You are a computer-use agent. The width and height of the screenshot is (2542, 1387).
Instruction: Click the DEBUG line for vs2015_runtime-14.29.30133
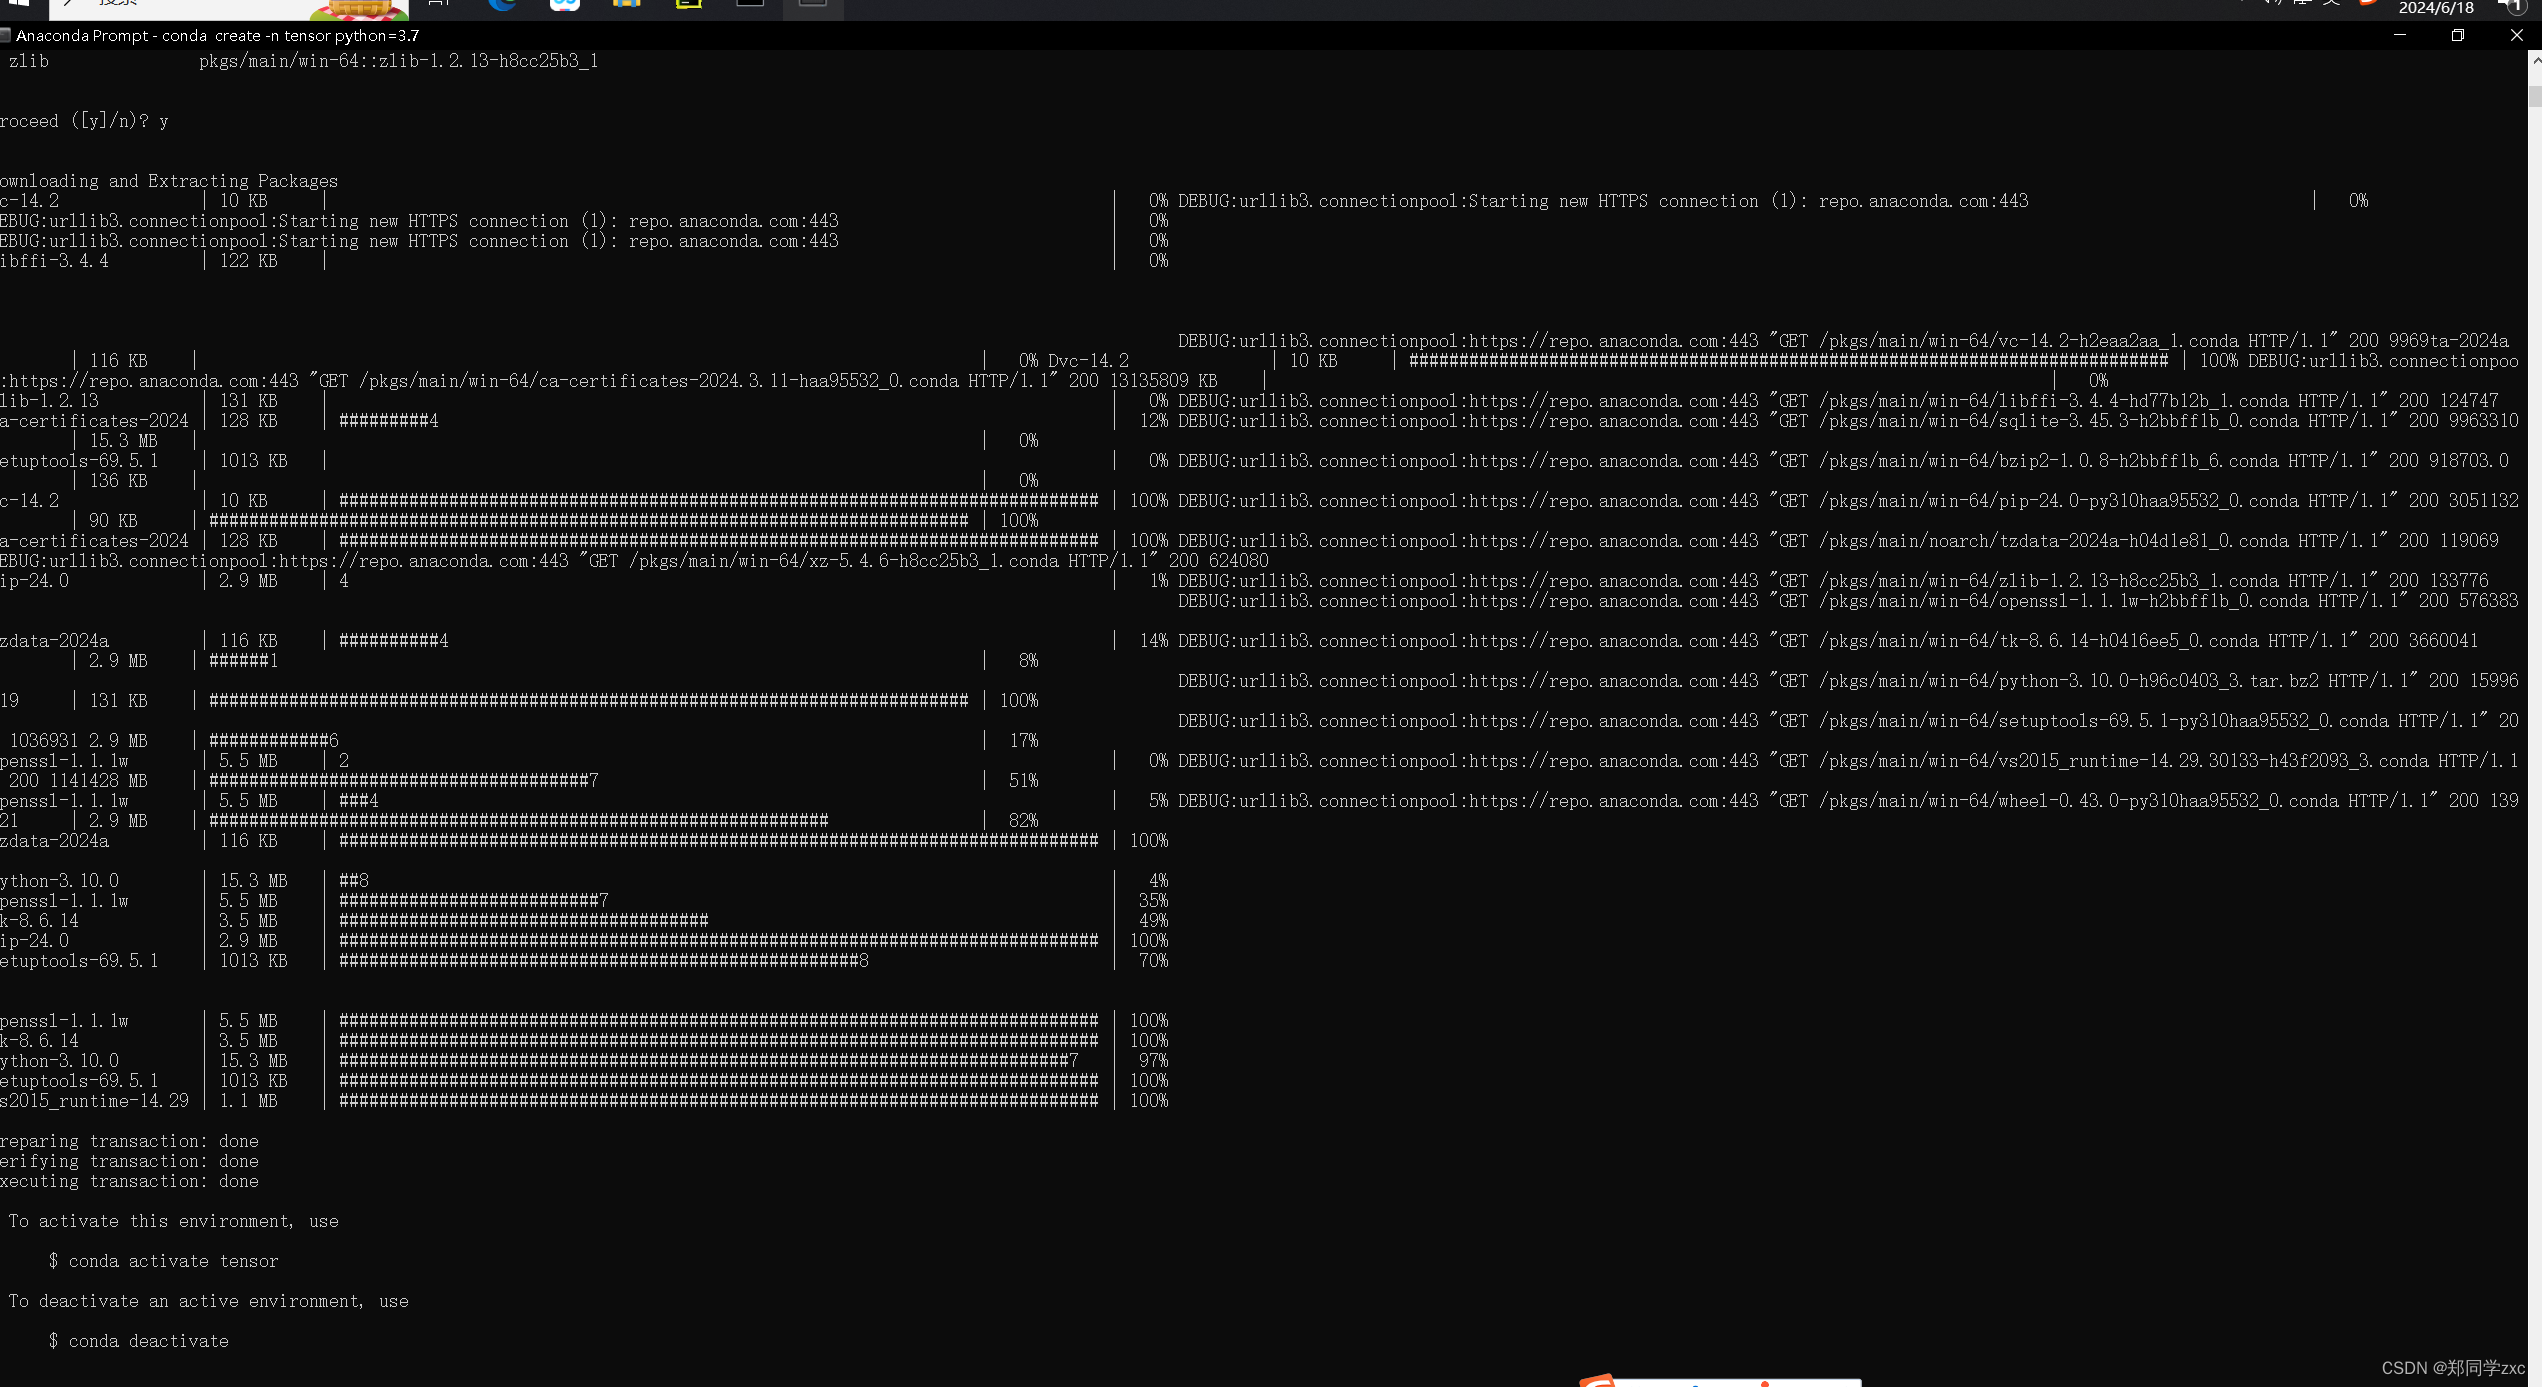1848,761
